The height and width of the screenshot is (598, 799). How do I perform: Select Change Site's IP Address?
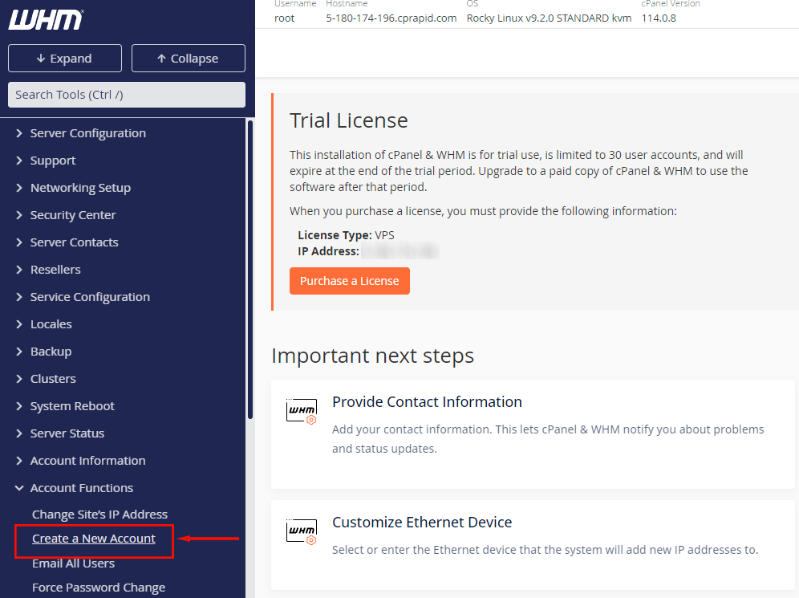100,514
